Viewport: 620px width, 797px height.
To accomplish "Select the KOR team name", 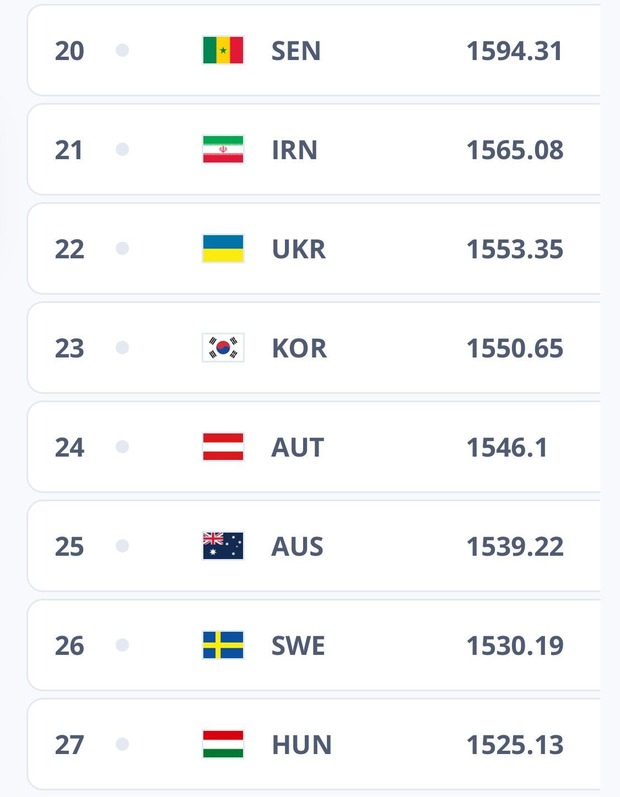I will (x=299, y=348).
